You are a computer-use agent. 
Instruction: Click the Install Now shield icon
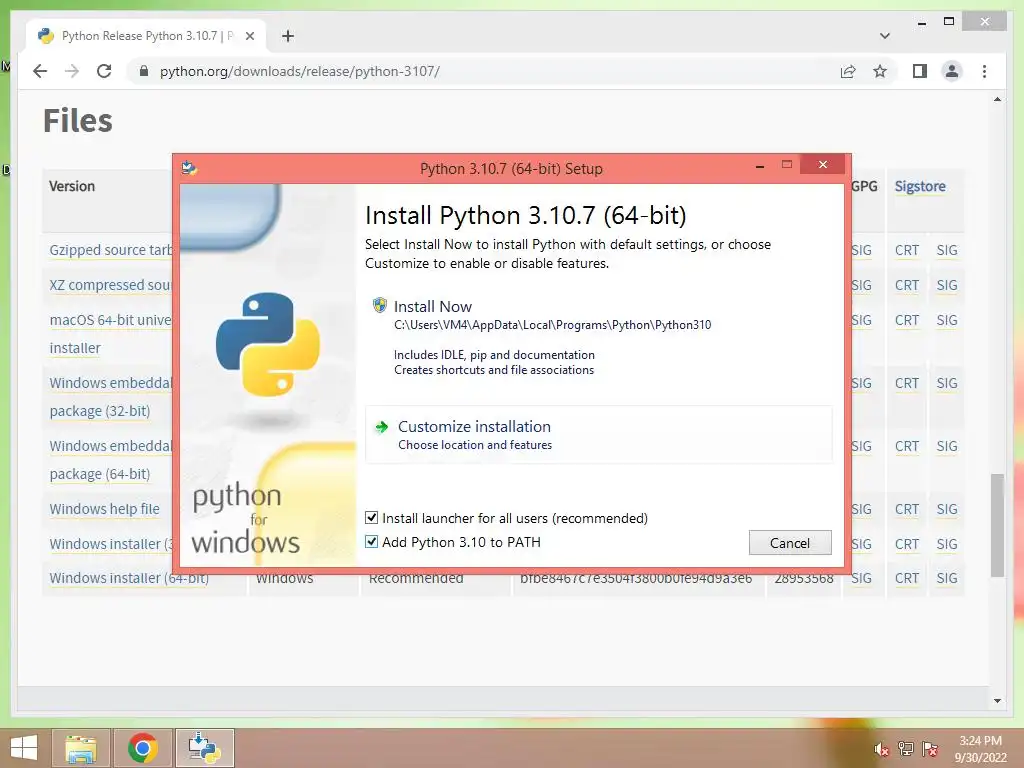[379, 305]
